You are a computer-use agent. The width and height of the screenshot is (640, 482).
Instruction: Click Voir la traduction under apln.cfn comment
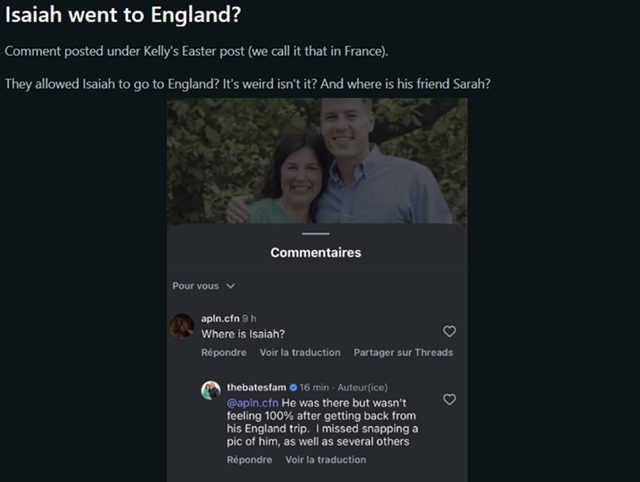[x=300, y=353]
